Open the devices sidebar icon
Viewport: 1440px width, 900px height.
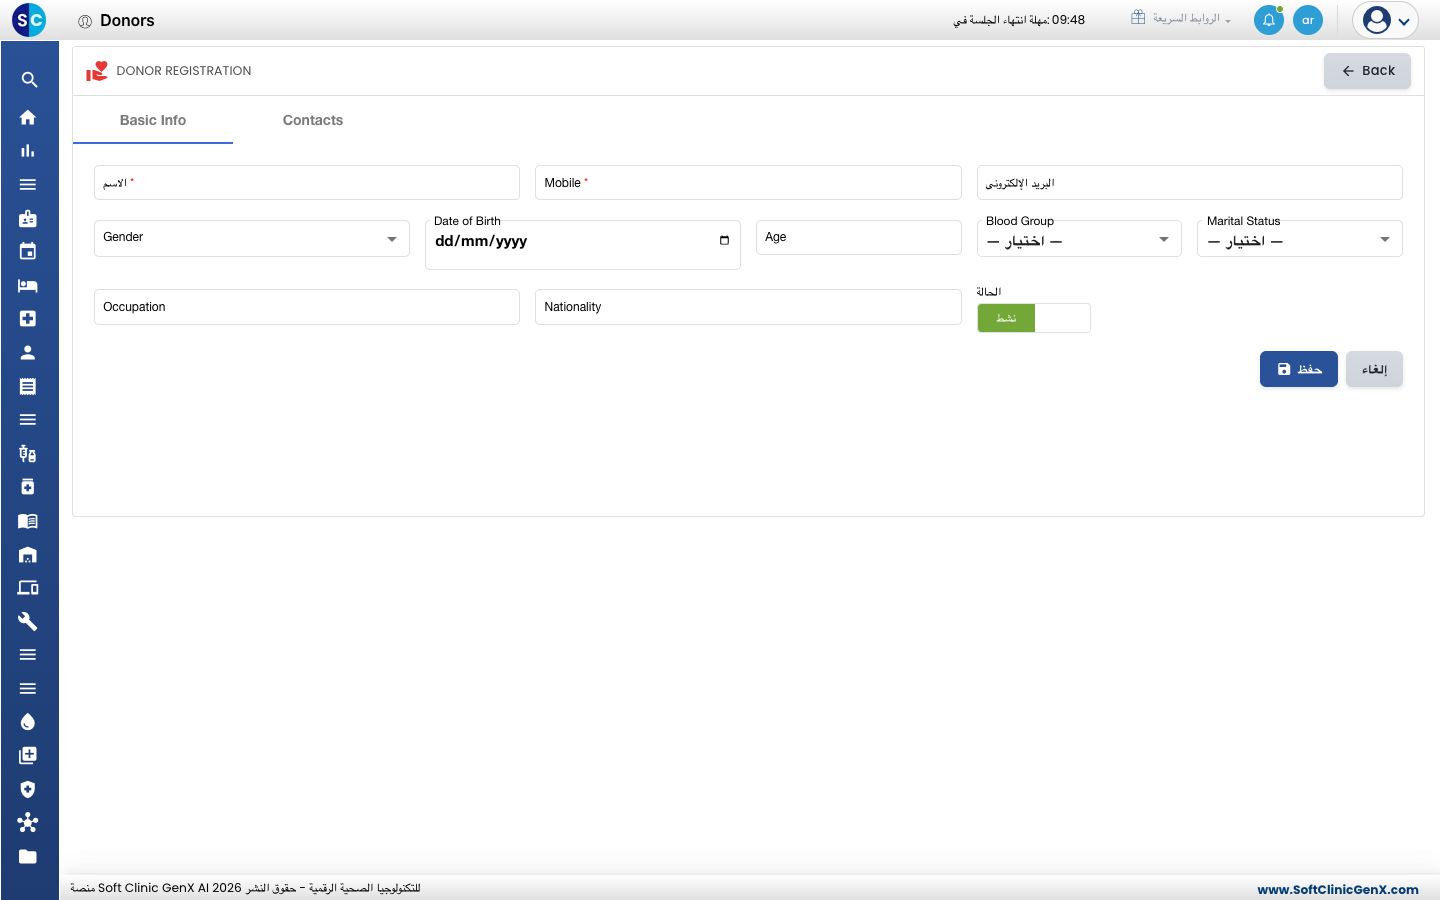pyautogui.click(x=28, y=588)
